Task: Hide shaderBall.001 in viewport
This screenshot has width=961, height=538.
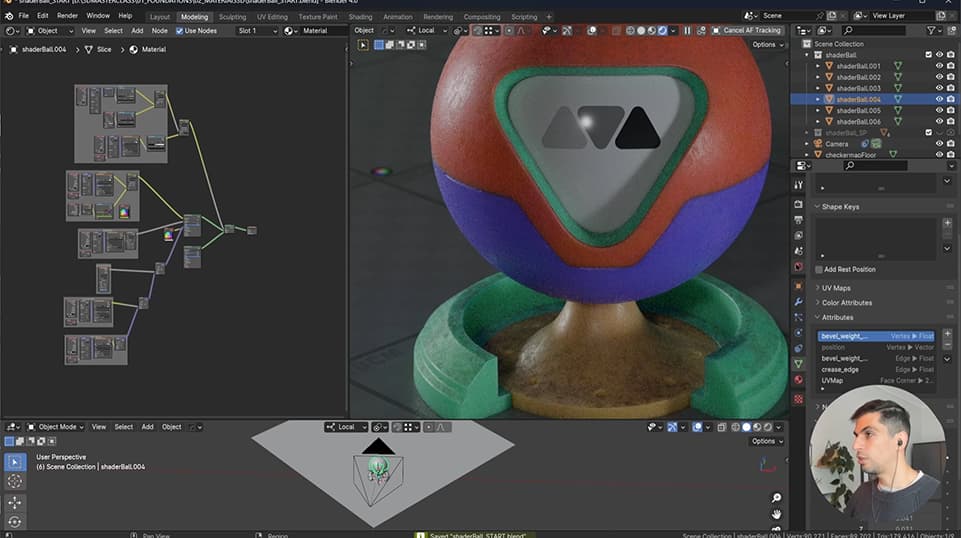Action: click(x=939, y=66)
